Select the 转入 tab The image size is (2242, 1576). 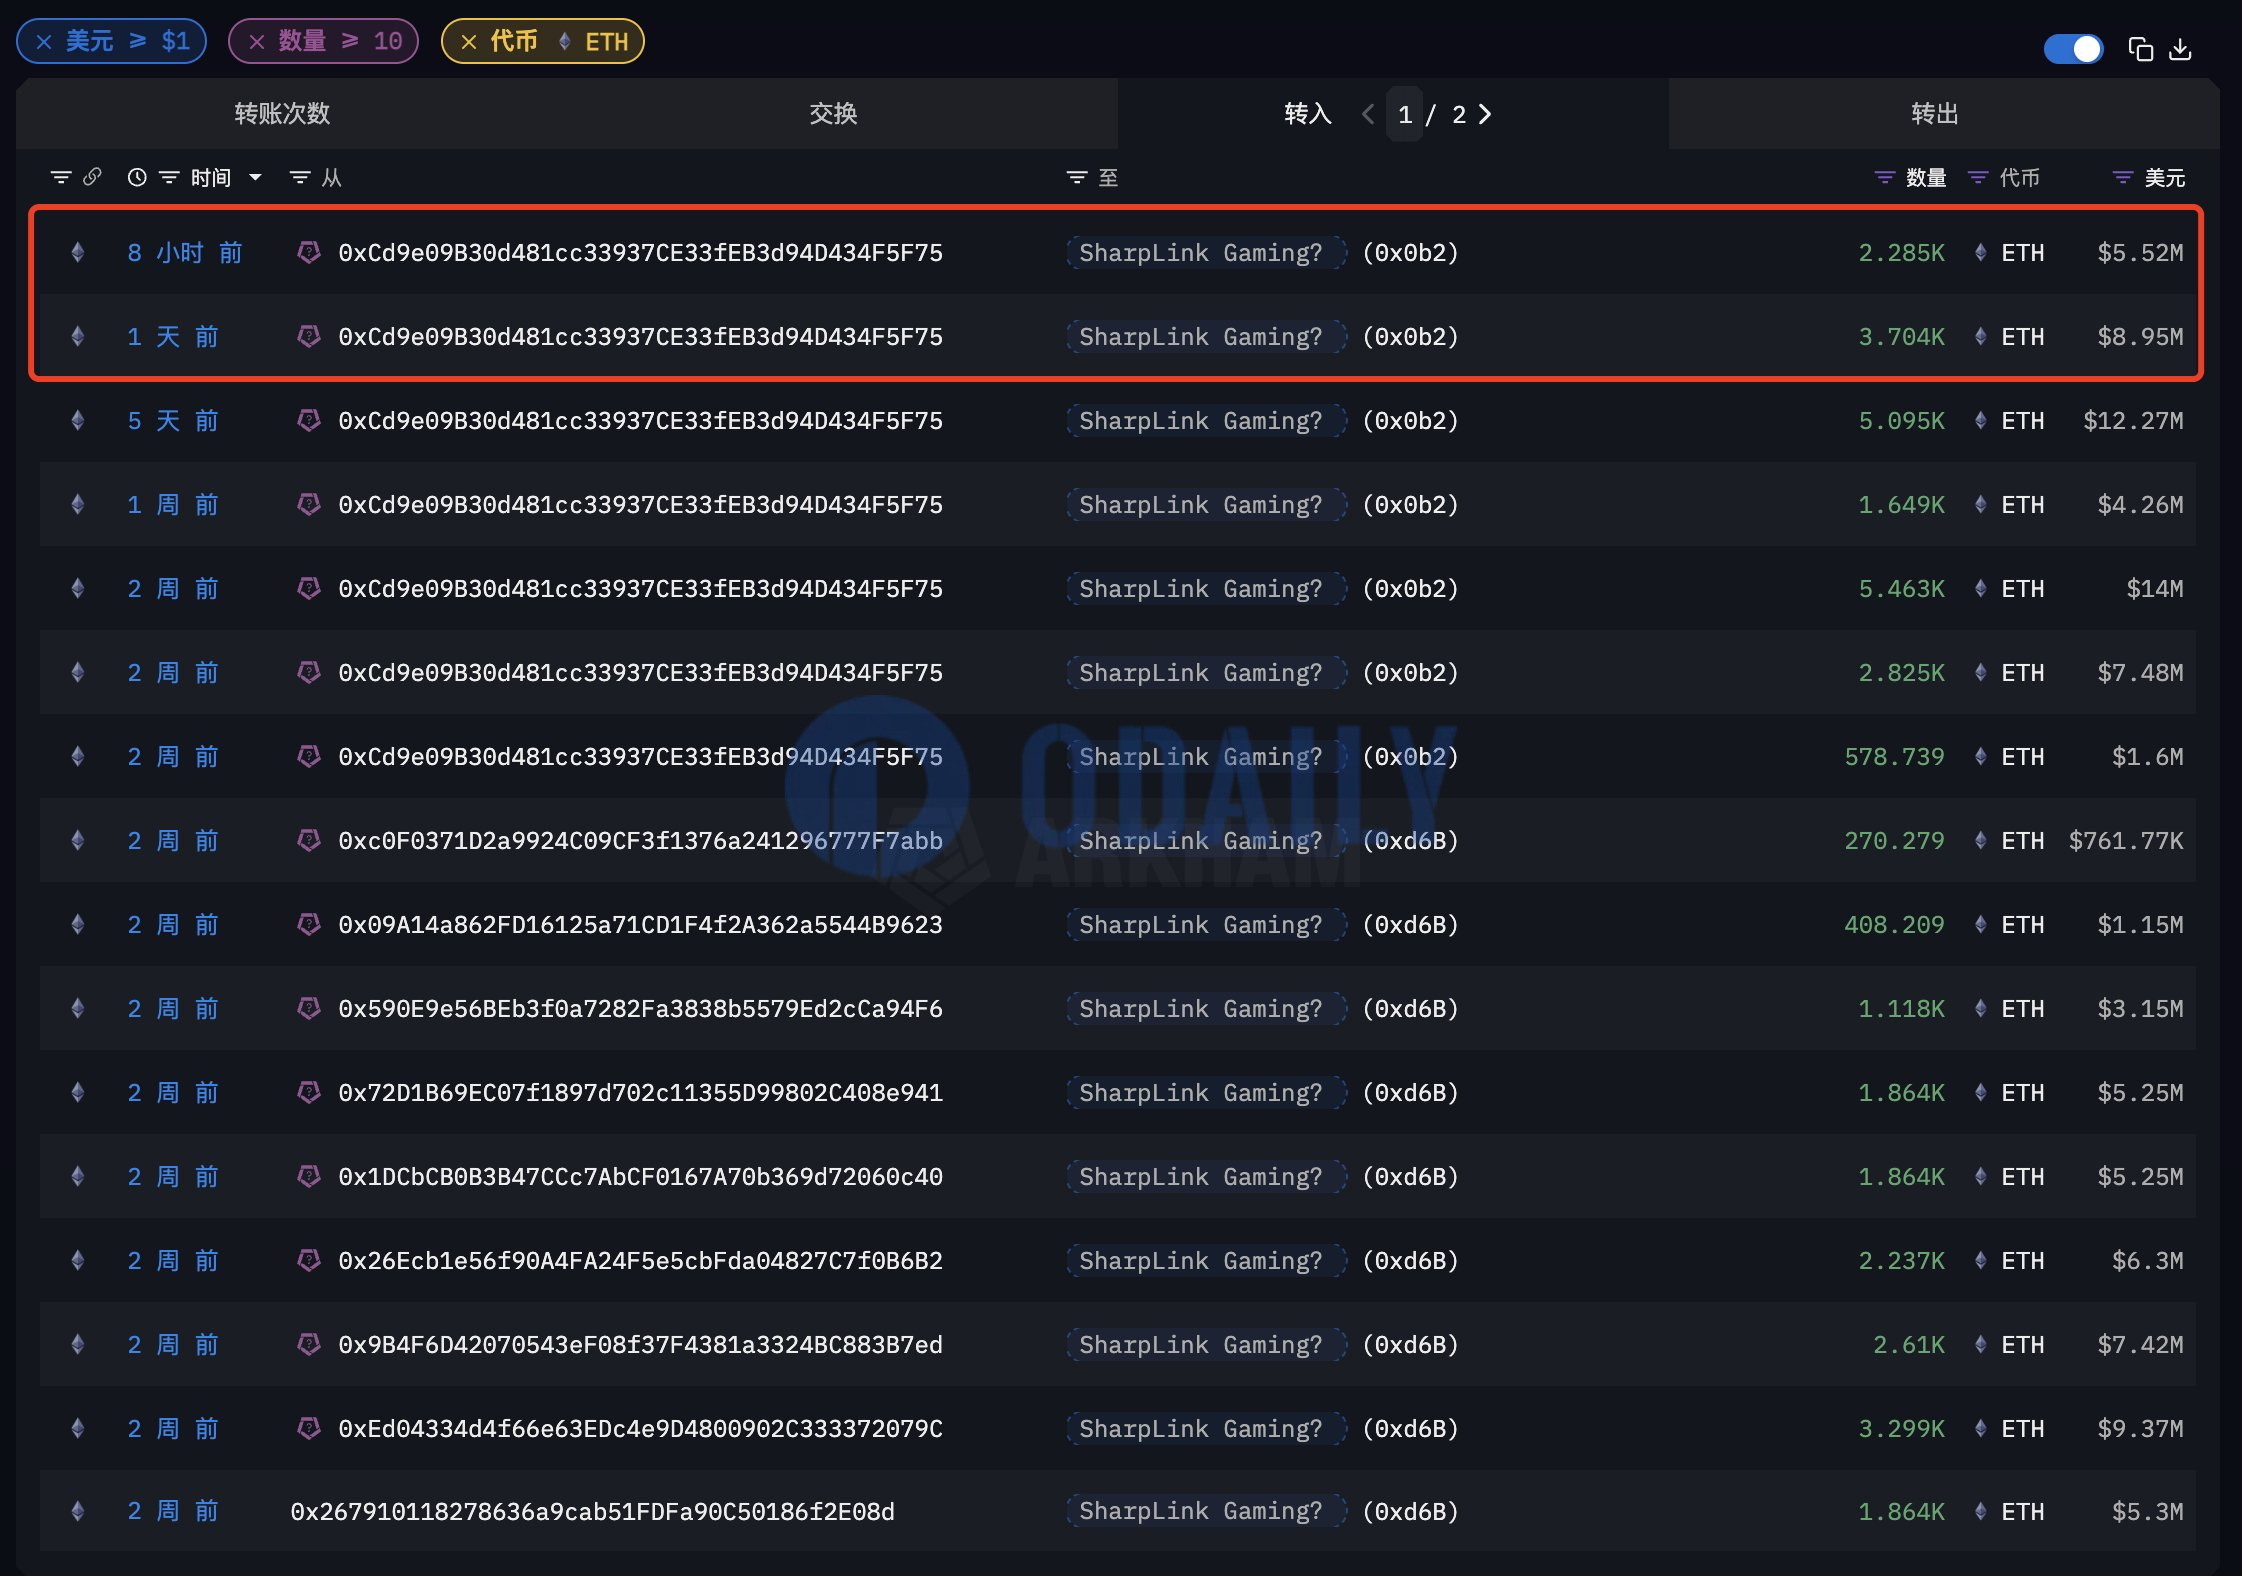1308,114
